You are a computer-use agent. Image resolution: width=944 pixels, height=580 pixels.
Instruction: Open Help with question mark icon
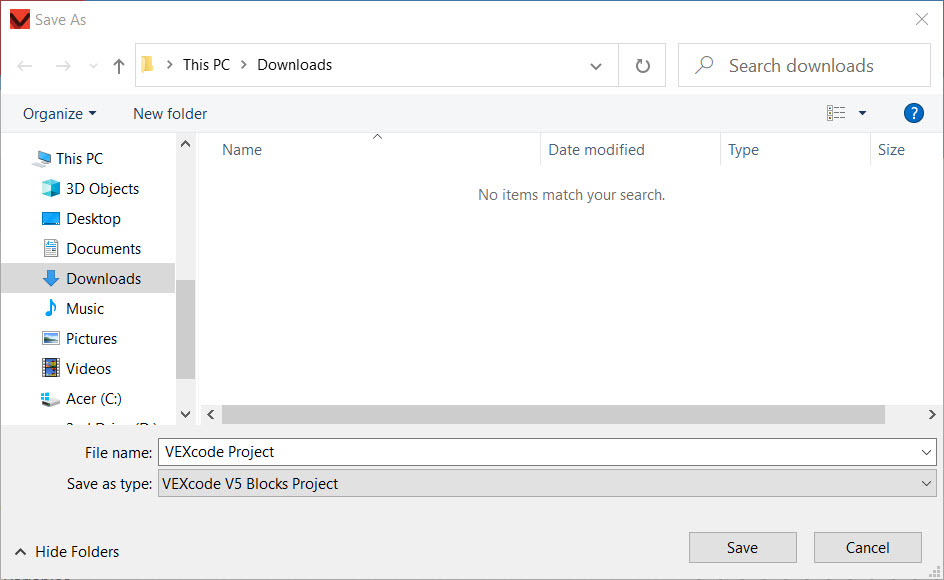913,113
